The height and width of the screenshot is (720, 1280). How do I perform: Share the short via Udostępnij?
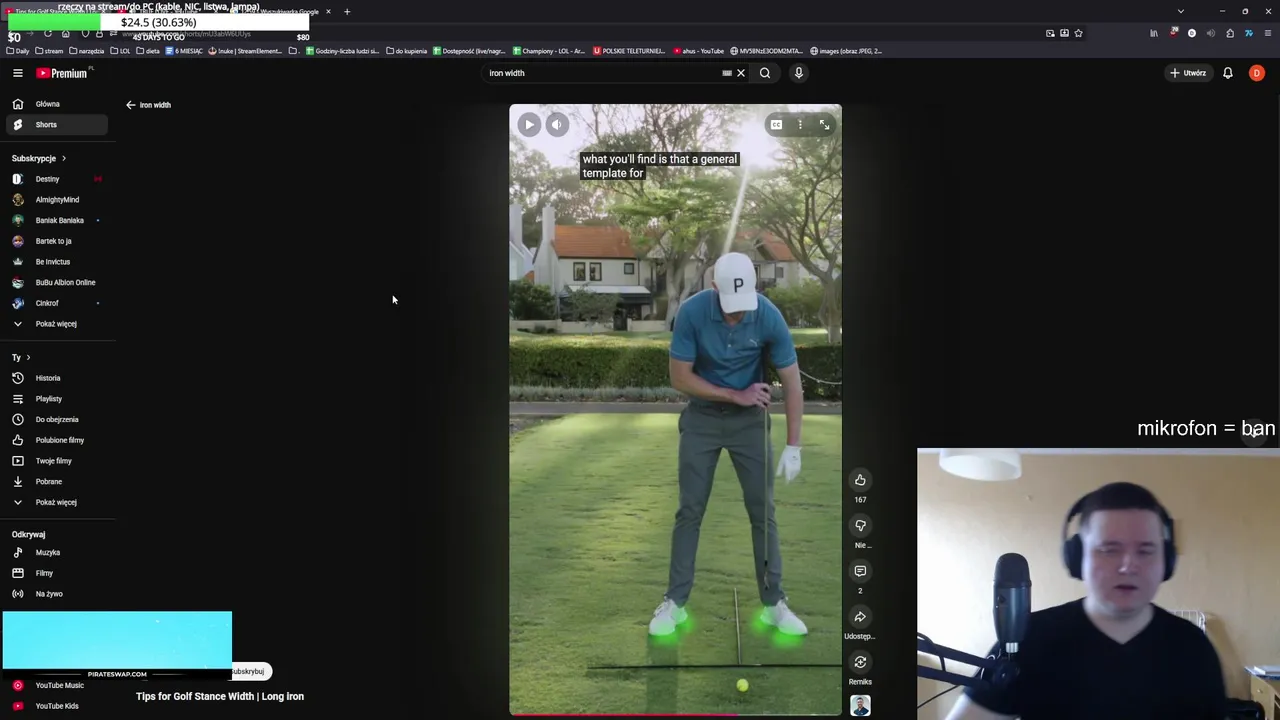(x=860, y=617)
